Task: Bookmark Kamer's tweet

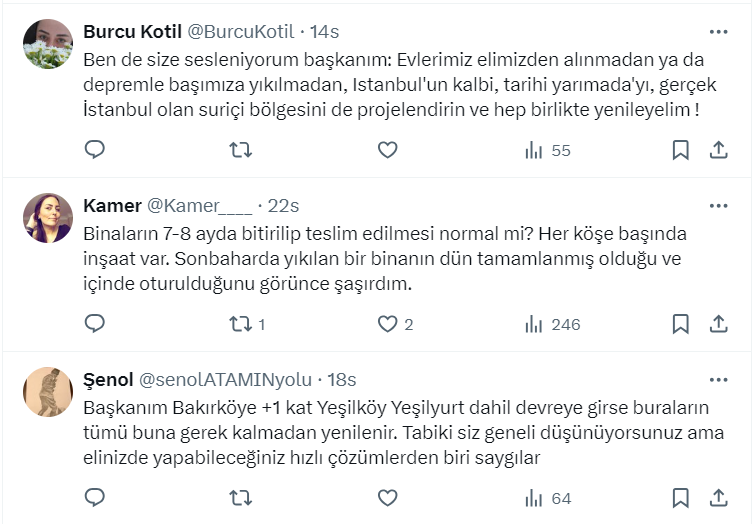Action: point(680,324)
